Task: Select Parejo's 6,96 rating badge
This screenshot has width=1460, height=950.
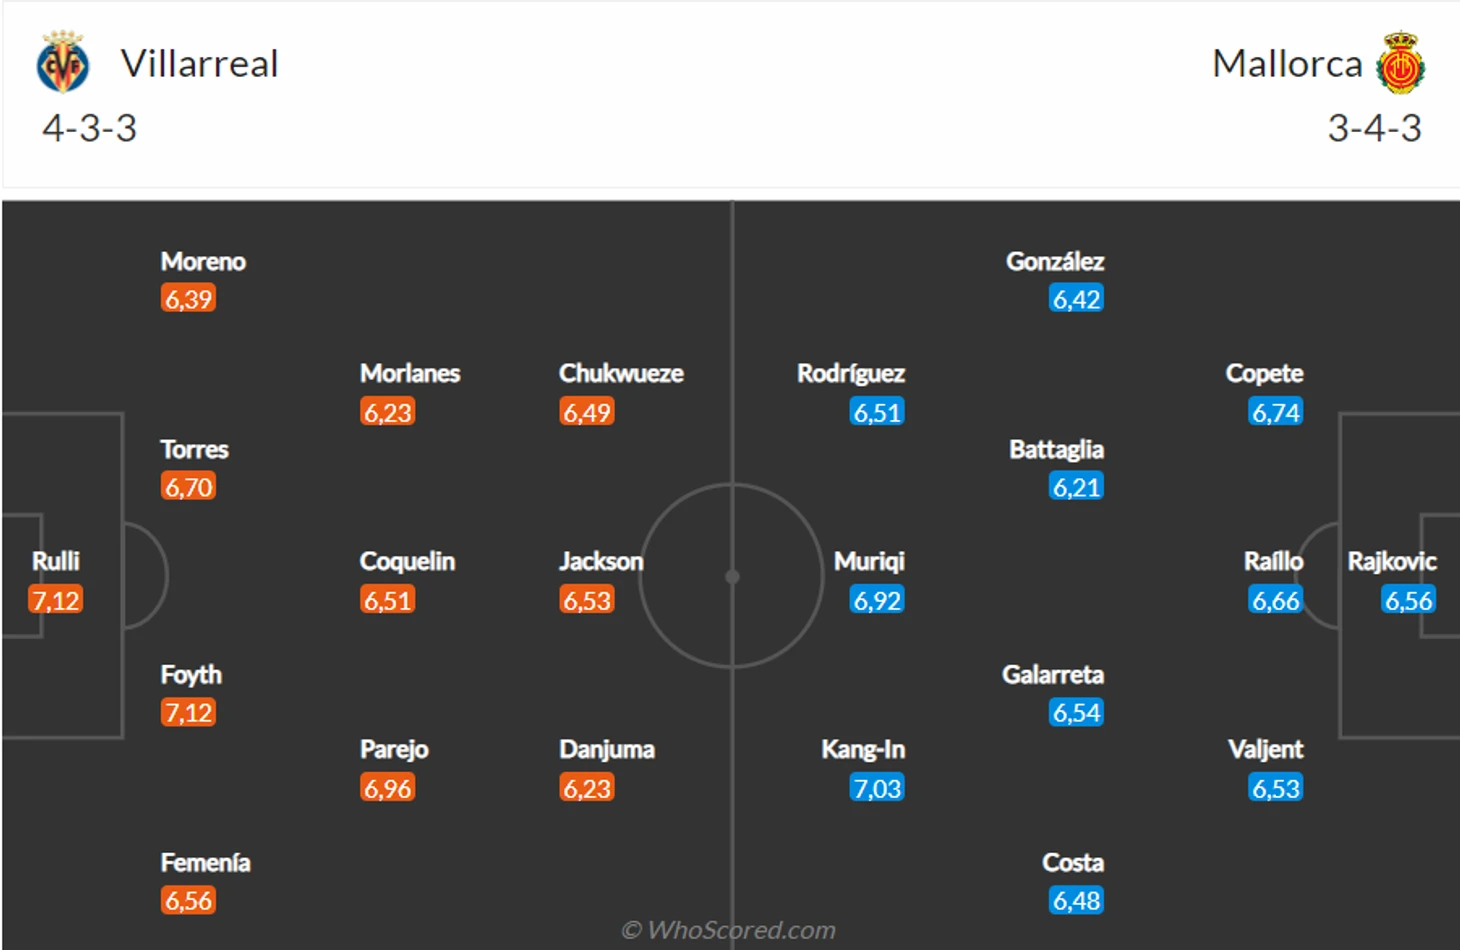Action: (x=387, y=788)
